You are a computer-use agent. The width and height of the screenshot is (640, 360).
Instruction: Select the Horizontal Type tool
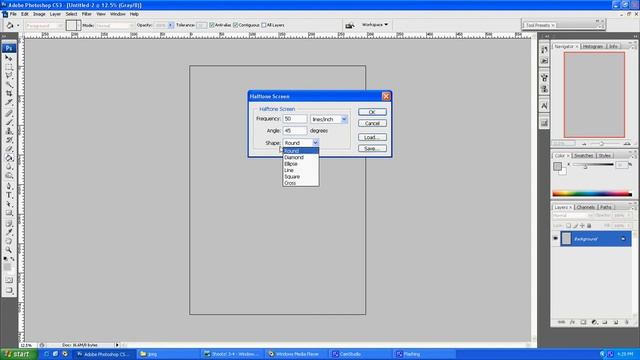9,195
